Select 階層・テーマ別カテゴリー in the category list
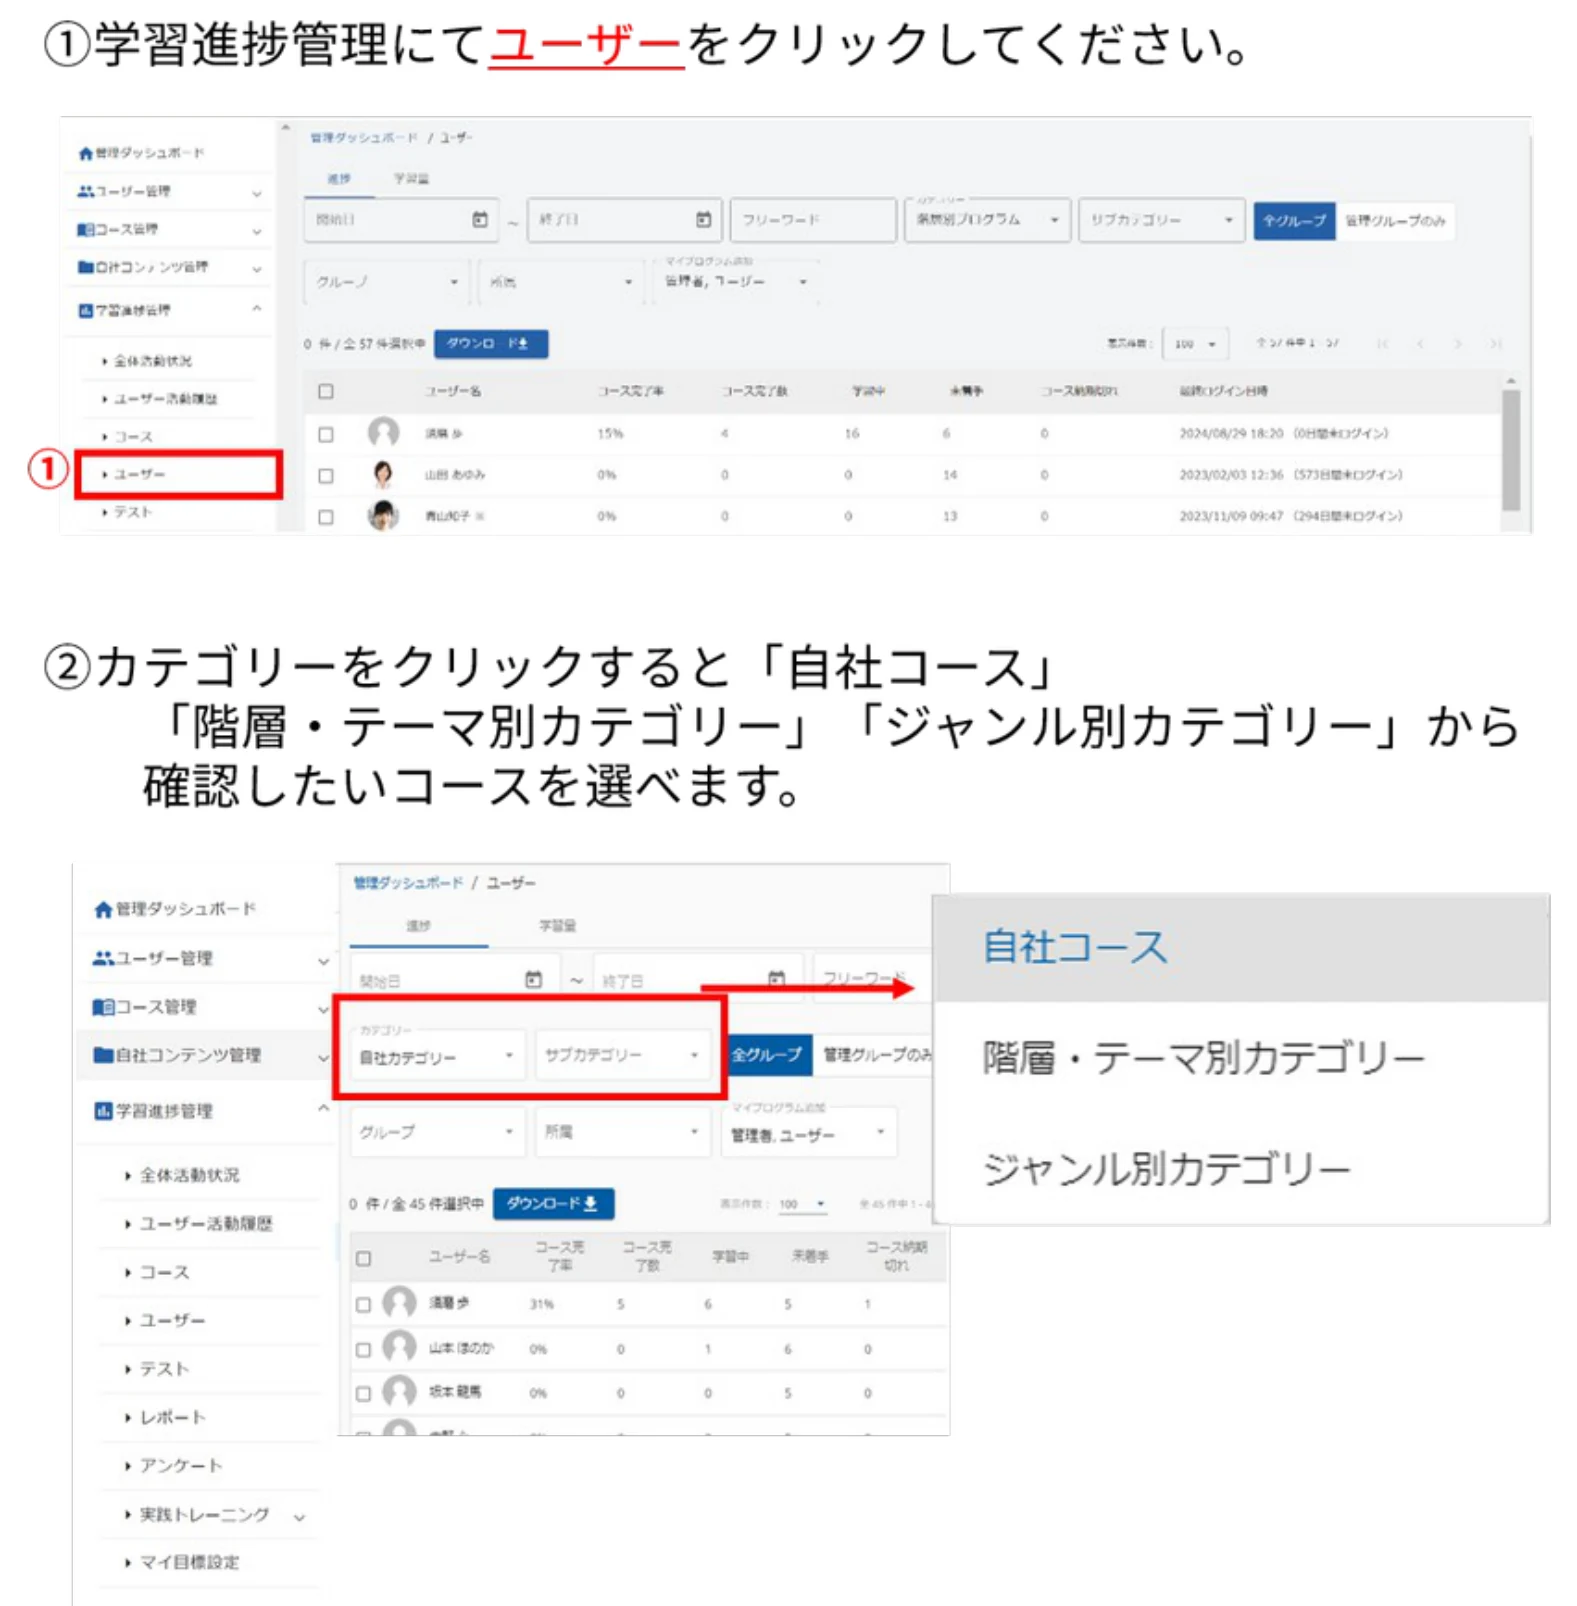 point(1241,1057)
